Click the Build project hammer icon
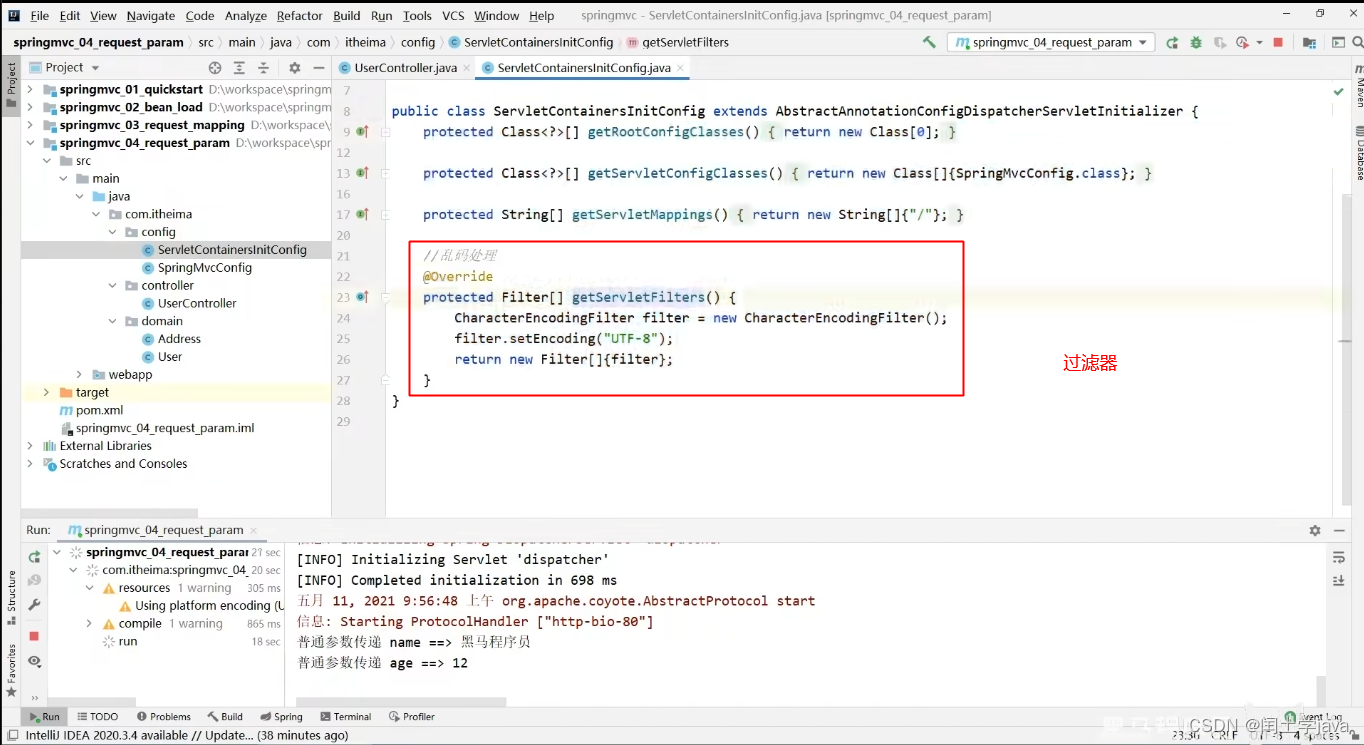The image size is (1364, 745). click(929, 42)
